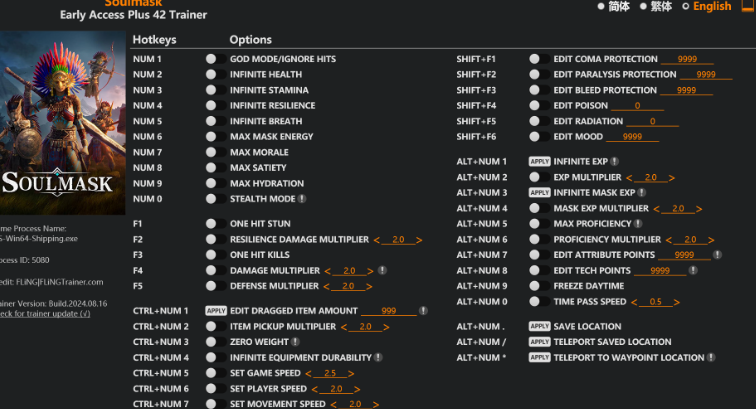The width and height of the screenshot is (756, 409).
Task: Open the check for trainer update link
Action: point(45,314)
